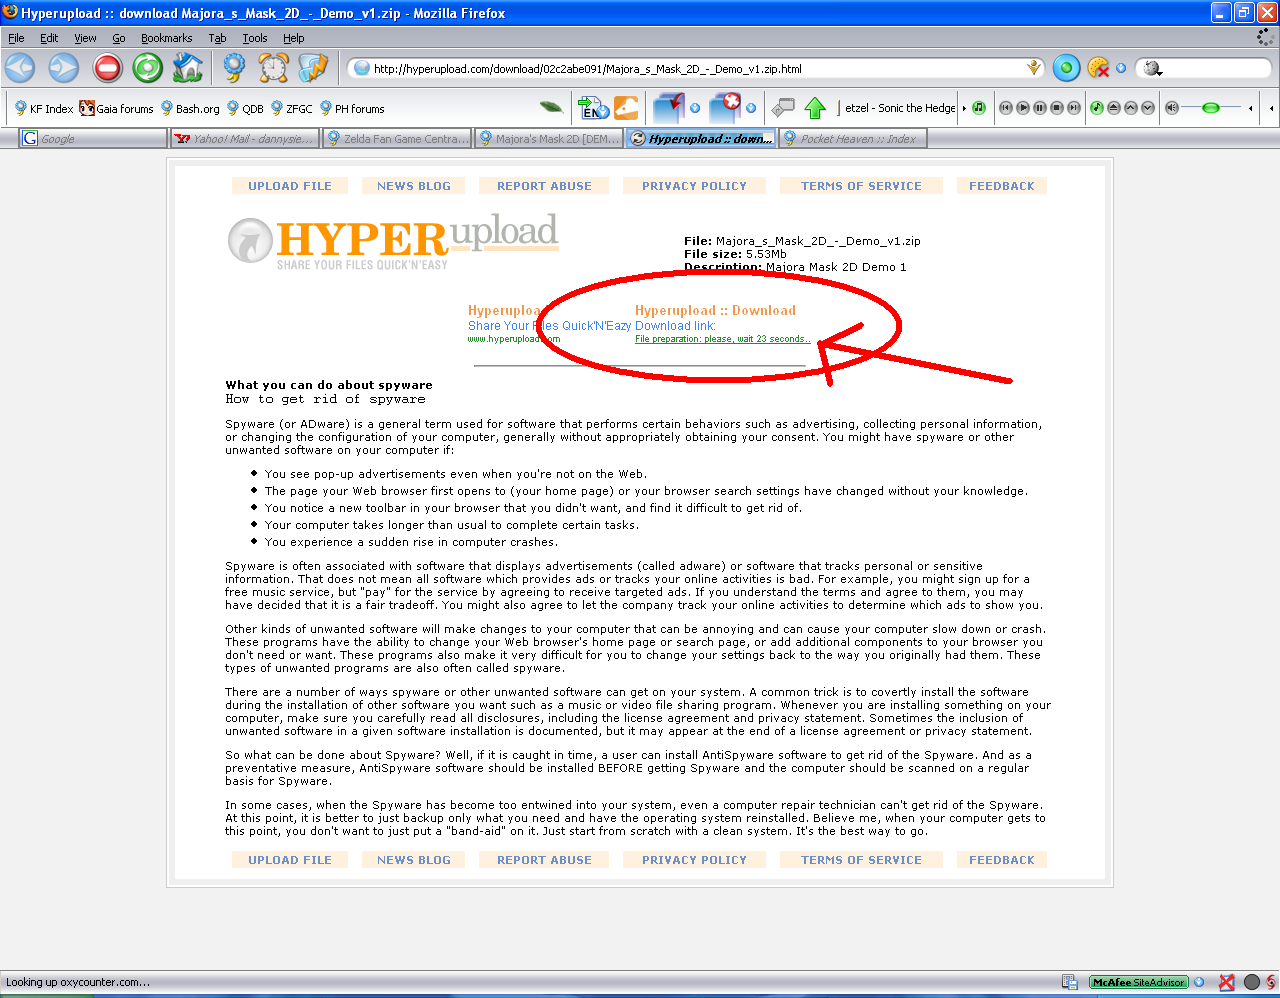Open History via the alarm clock icon
Image resolution: width=1280 pixels, height=998 pixels.
click(x=273, y=68)
